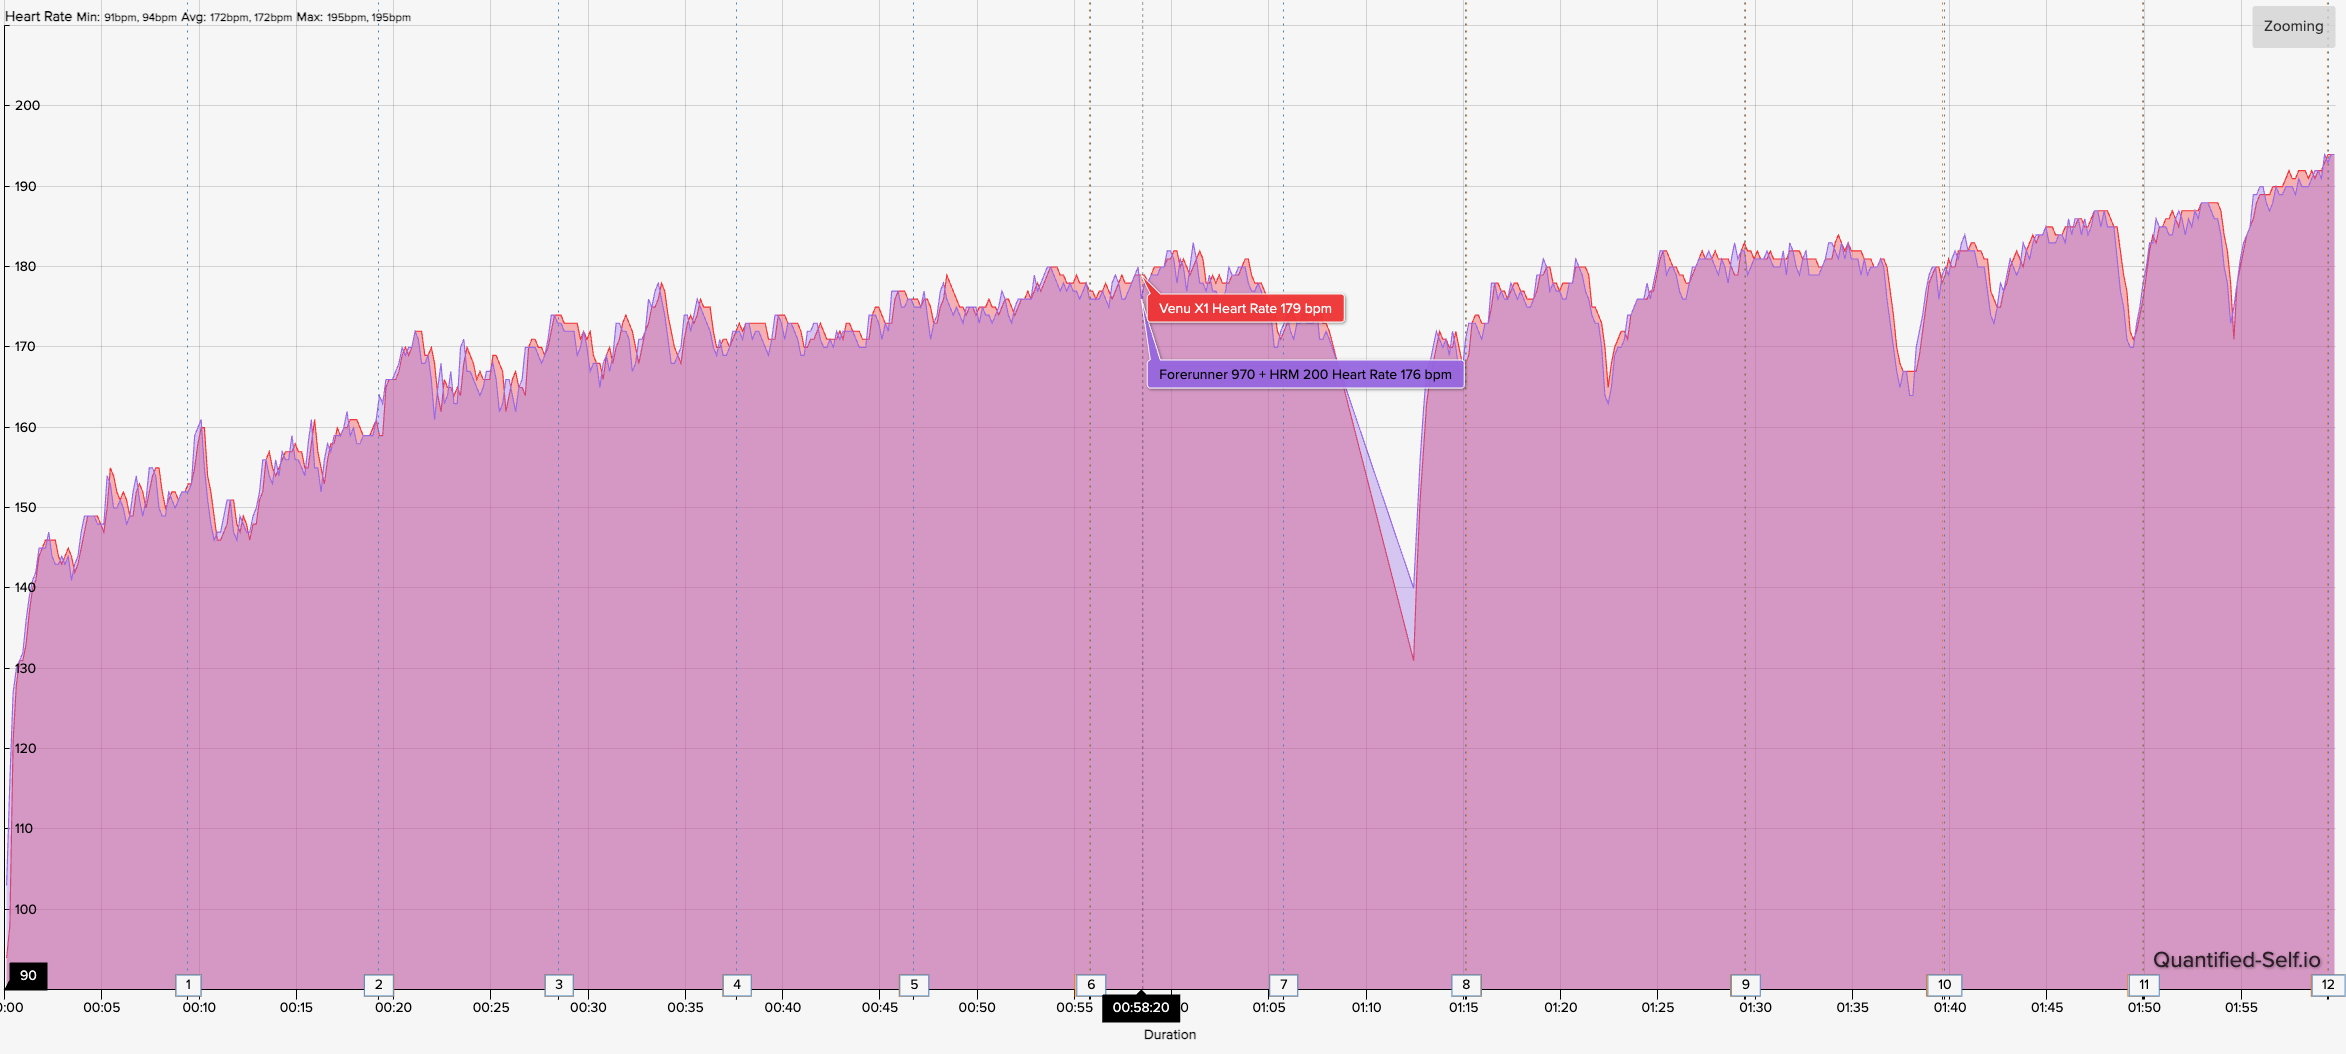The height and width of the screenshot is (1054, 2346).
Task: Click lap marker 11 label
Action: coord(2144,984)
